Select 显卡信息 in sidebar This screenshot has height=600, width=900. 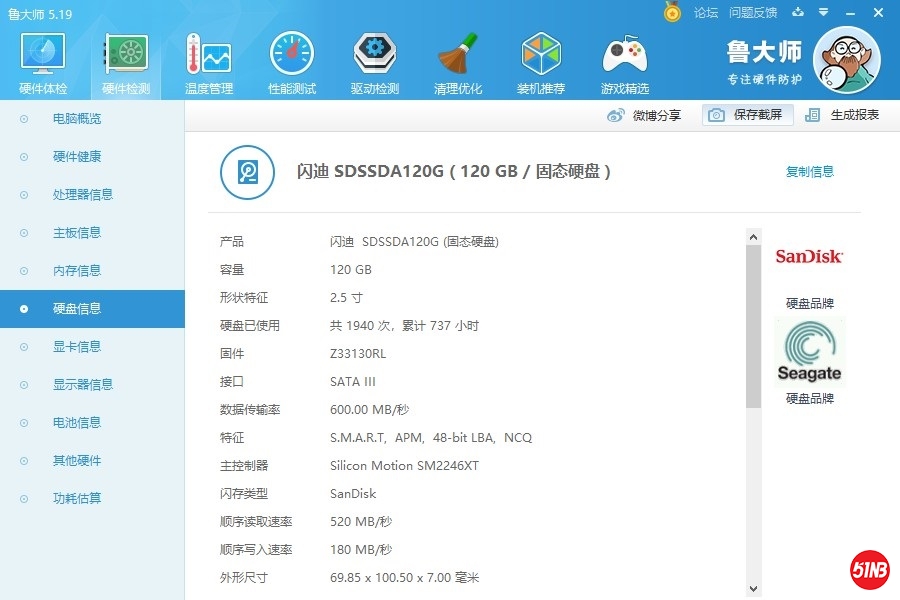tap(92, 347)
